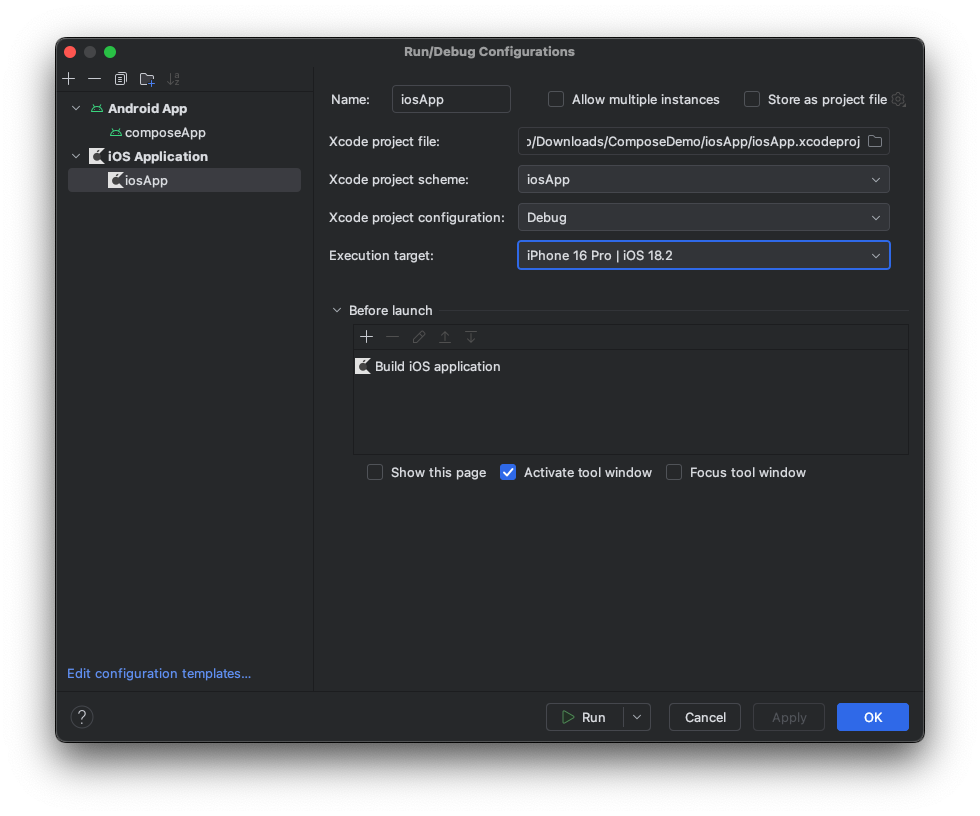This screenshot has height=816, width=980.
Task: Click the icon beside Build iOS application
Action: [x=362, y=366]
